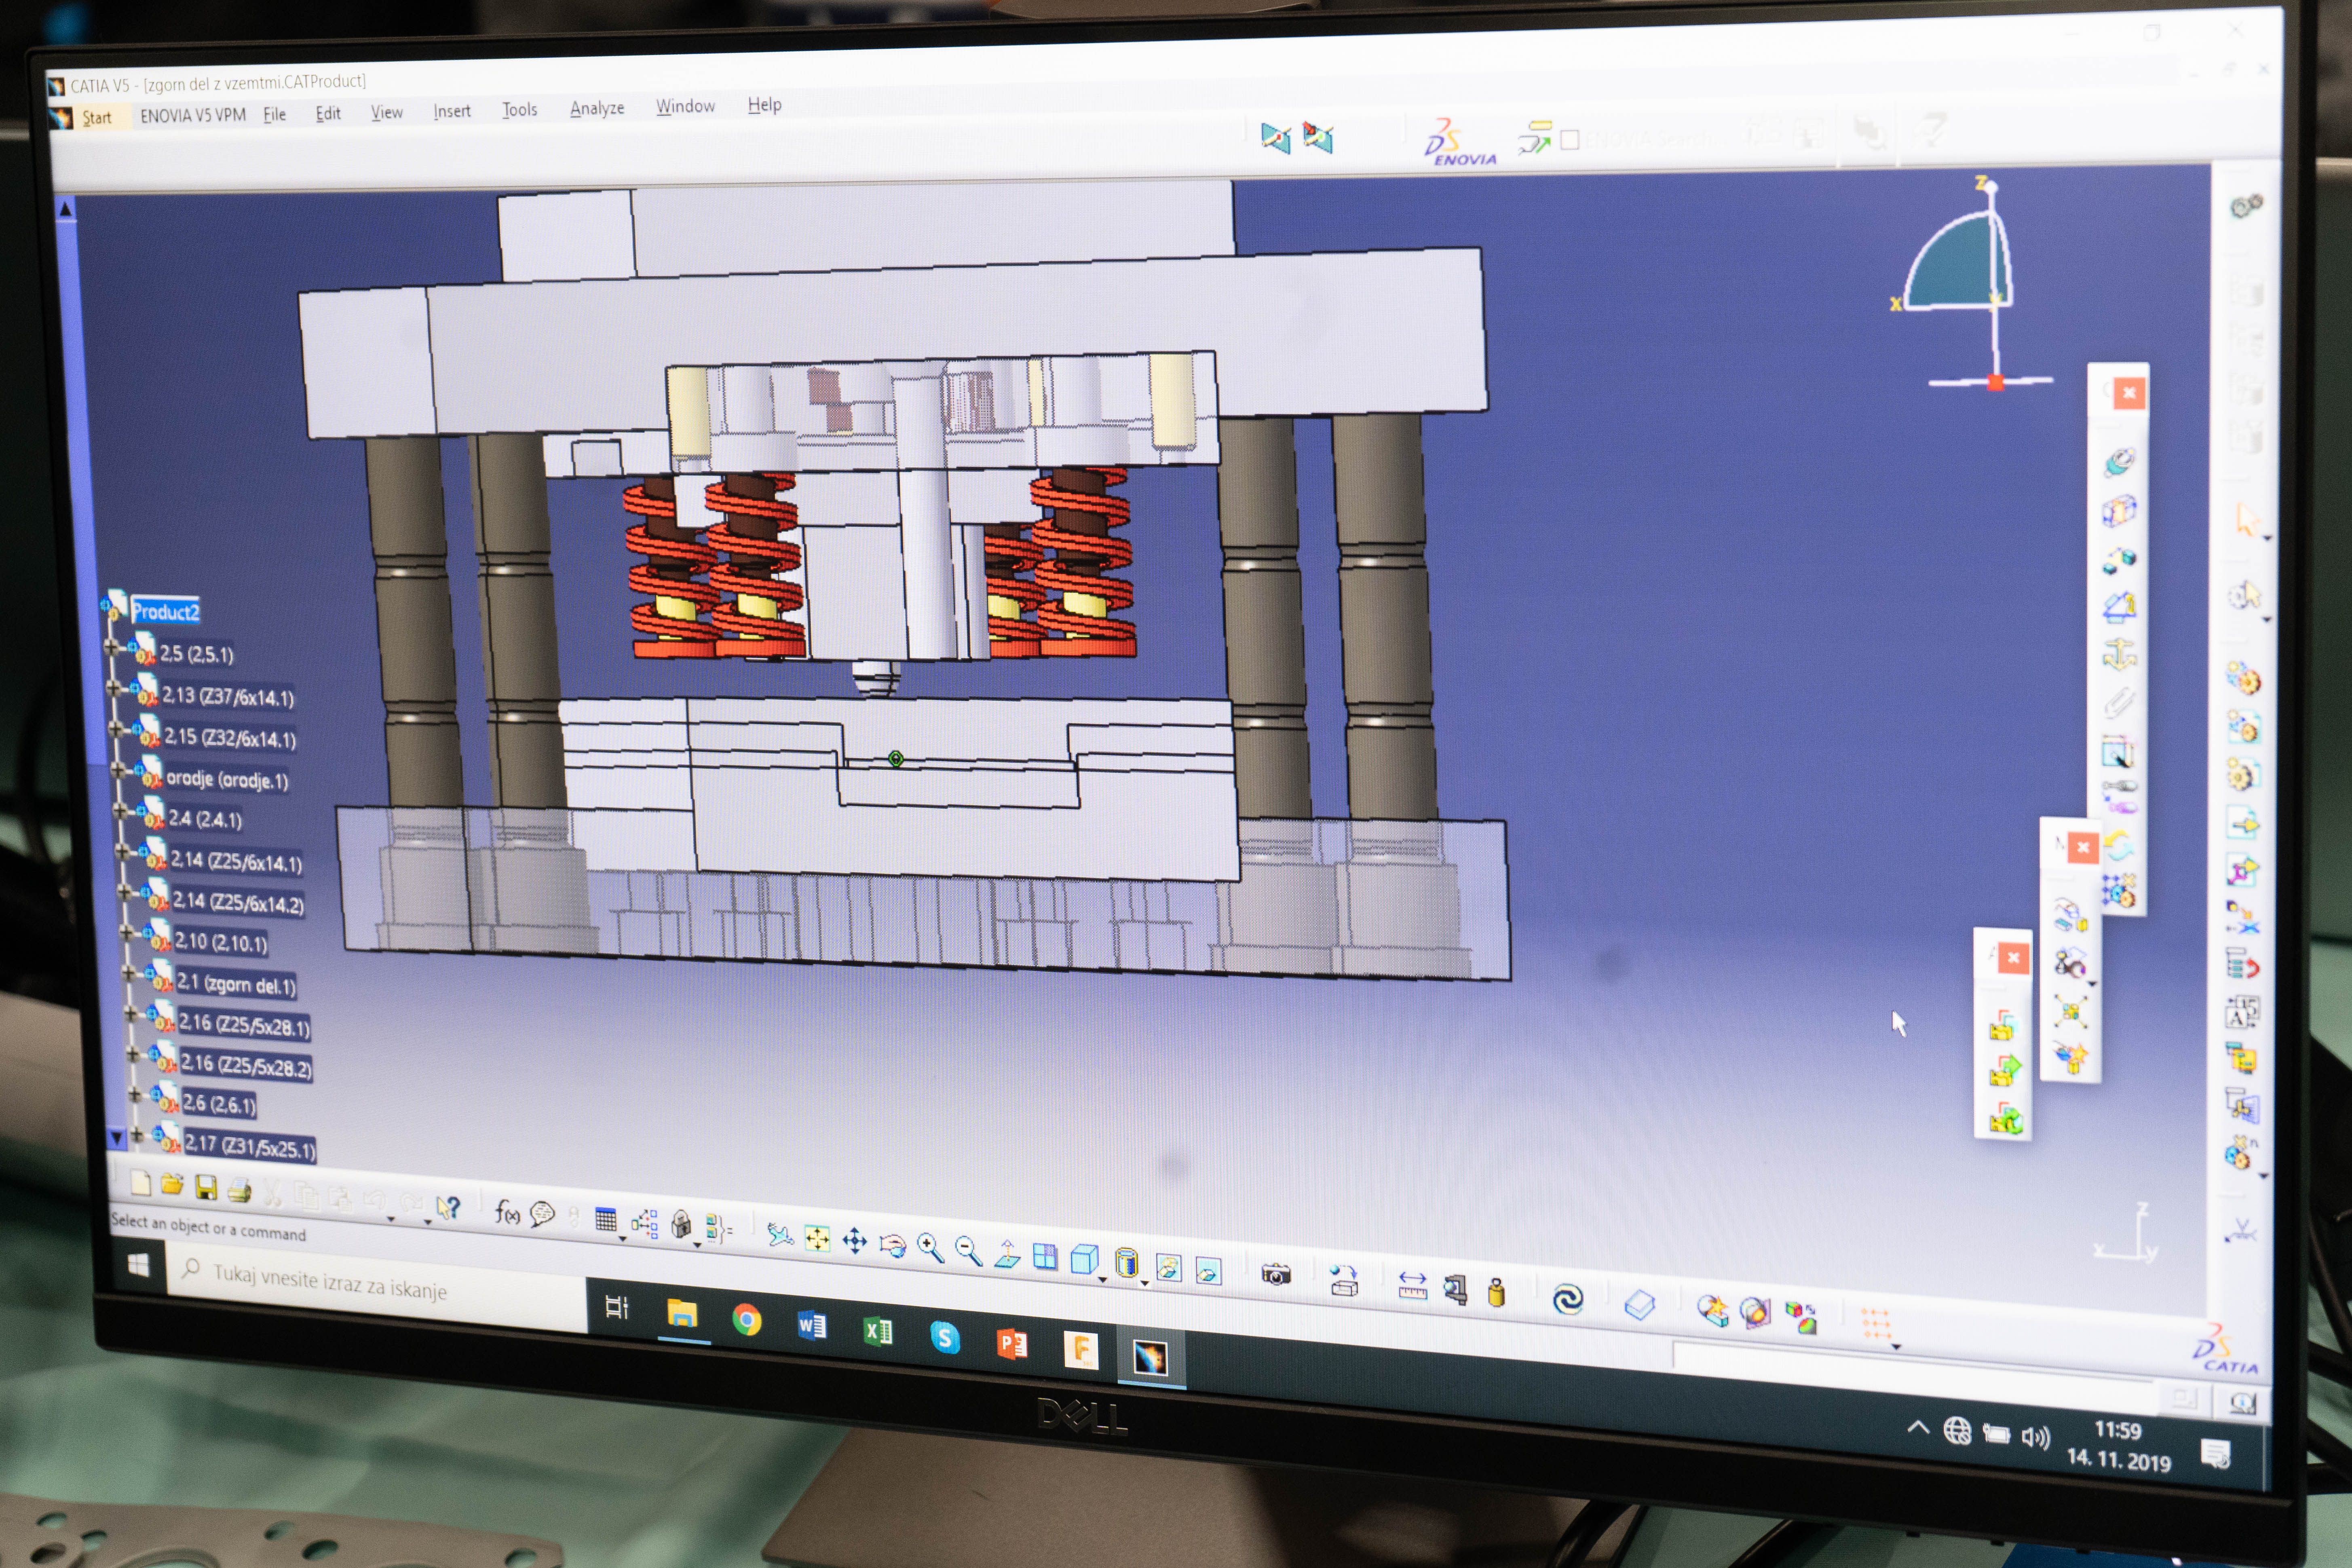Click the Graph Tree Reordering icon
Viewport: 2352px width, 1568px height.
coord(2242,965)
